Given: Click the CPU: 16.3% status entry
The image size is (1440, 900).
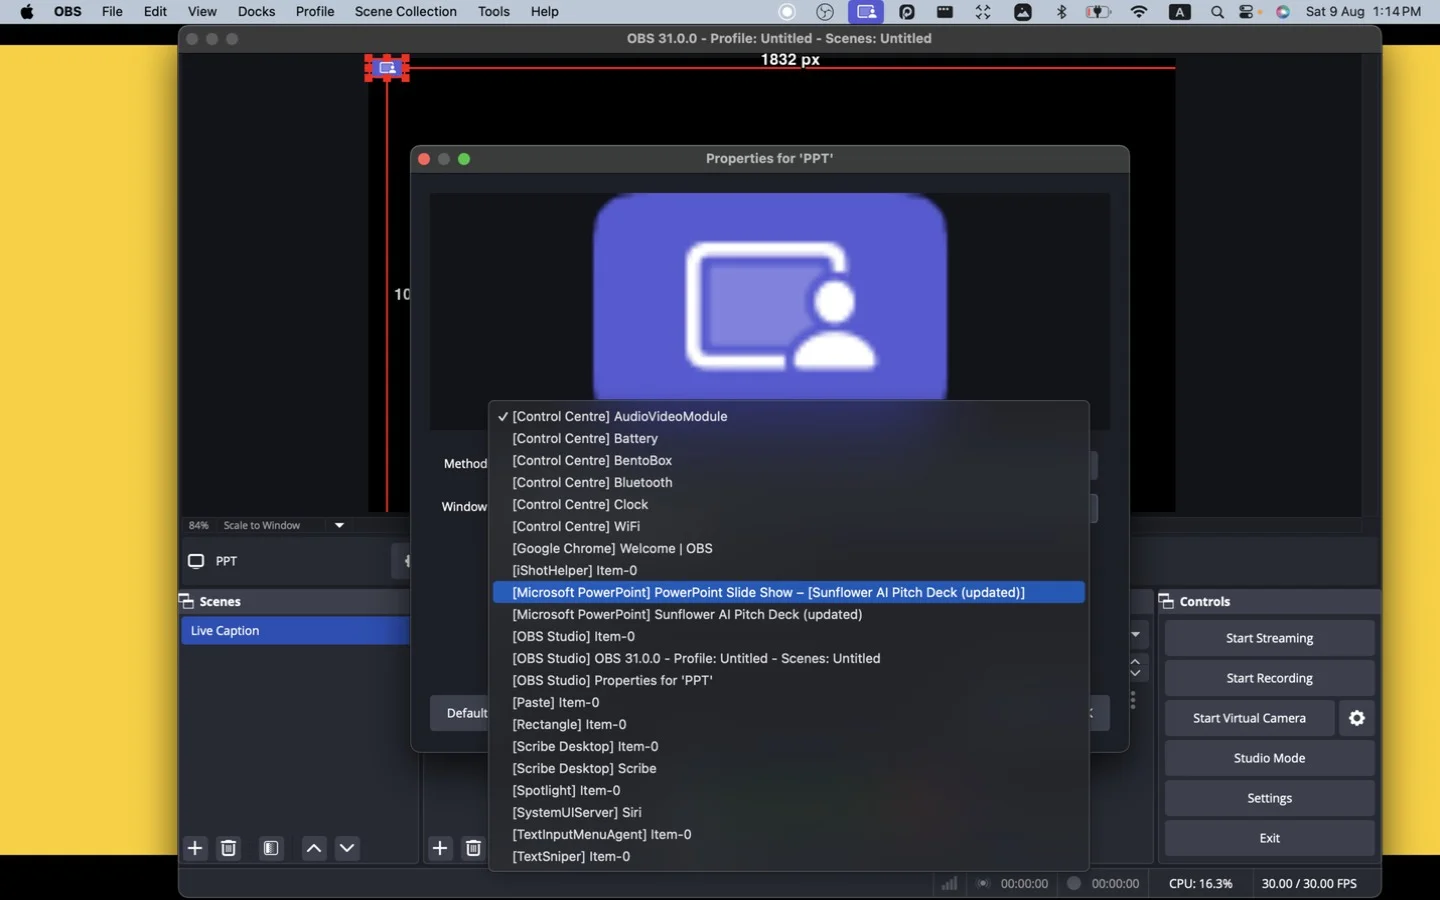Looking at the screenshot, I should [1200, 883].
